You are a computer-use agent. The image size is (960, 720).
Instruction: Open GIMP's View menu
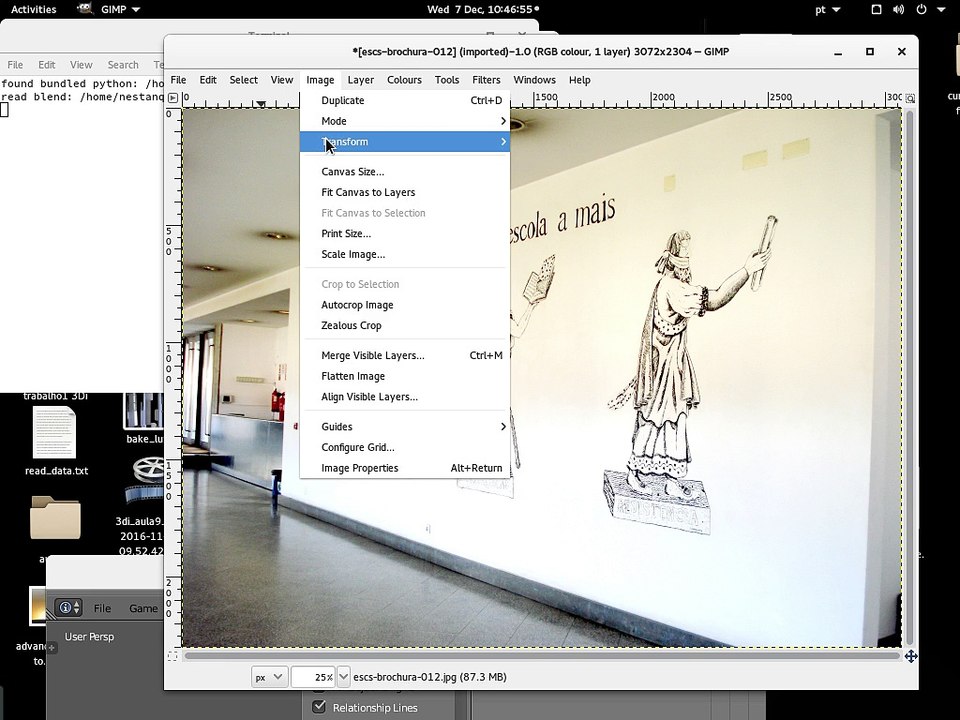click(282, 80)
